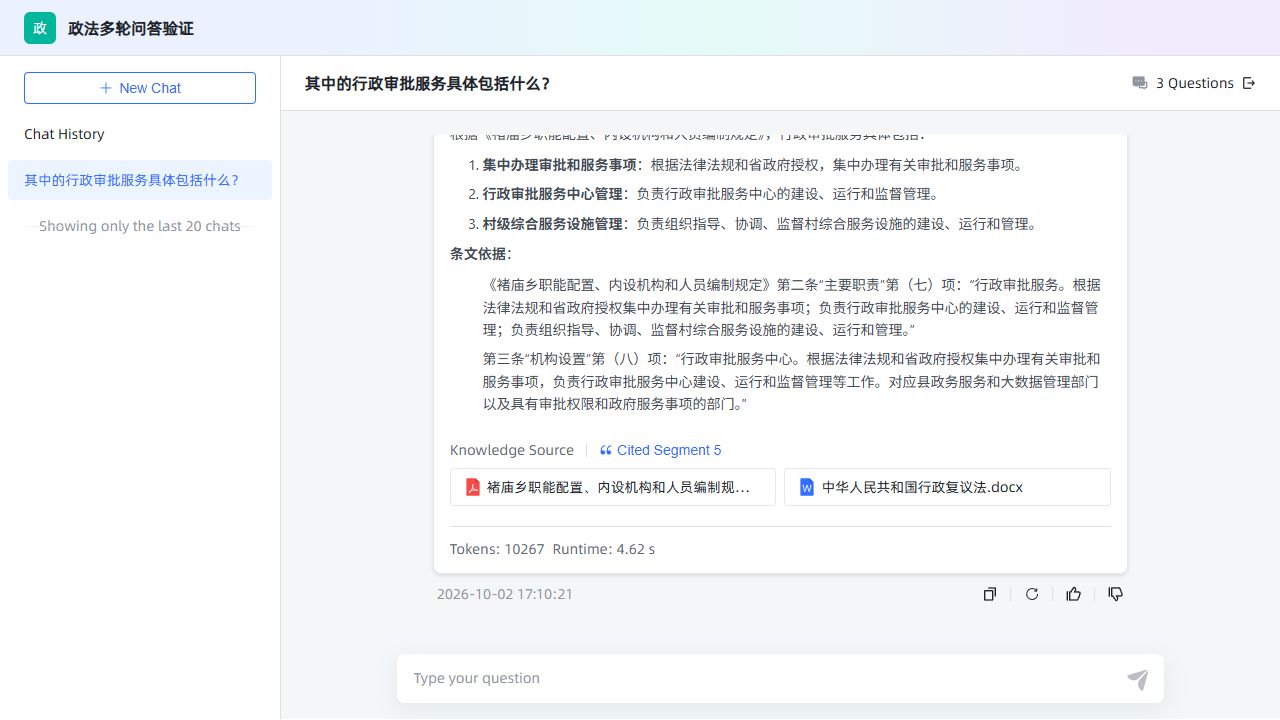This screenshot has width=1280, height=720.
Task: Open the 褚庙乡职能配置 PDF source file
Action: click(x=613, y=487)
